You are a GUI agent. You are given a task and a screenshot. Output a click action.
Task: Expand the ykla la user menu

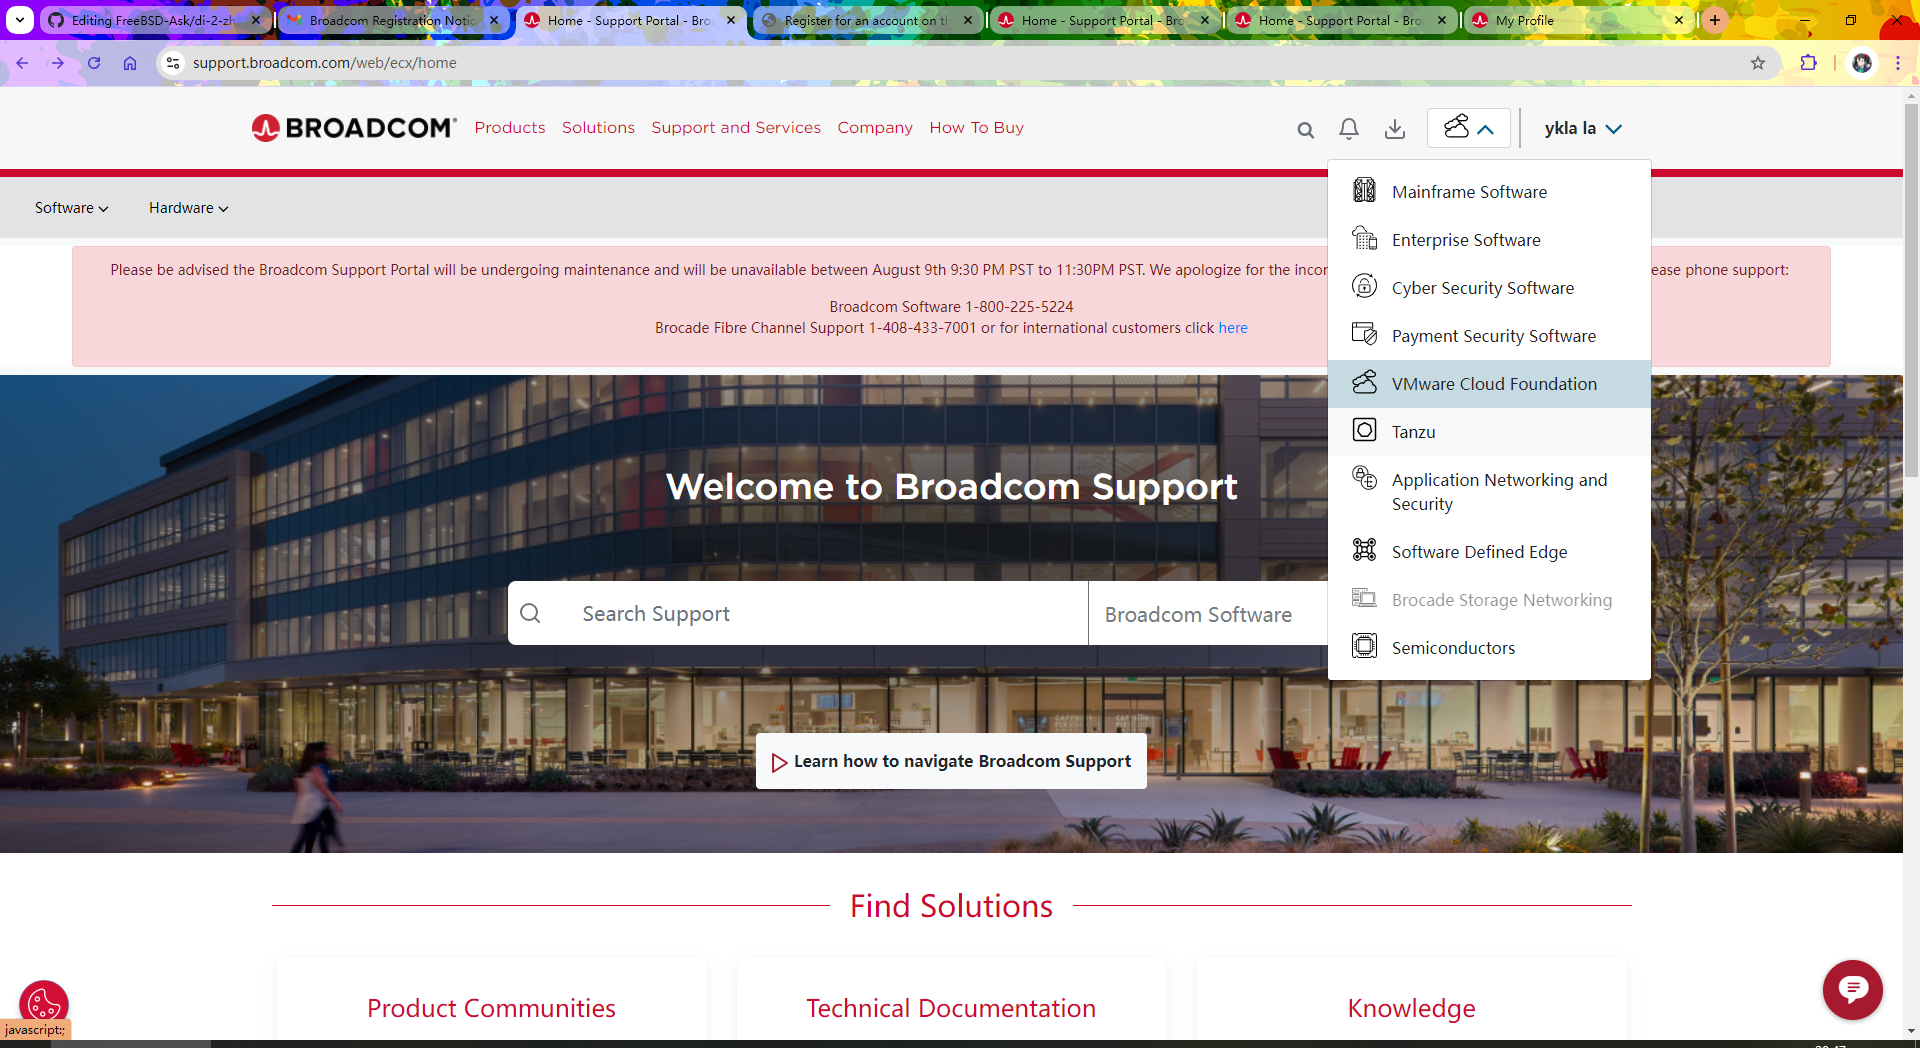click(1582, 128)
